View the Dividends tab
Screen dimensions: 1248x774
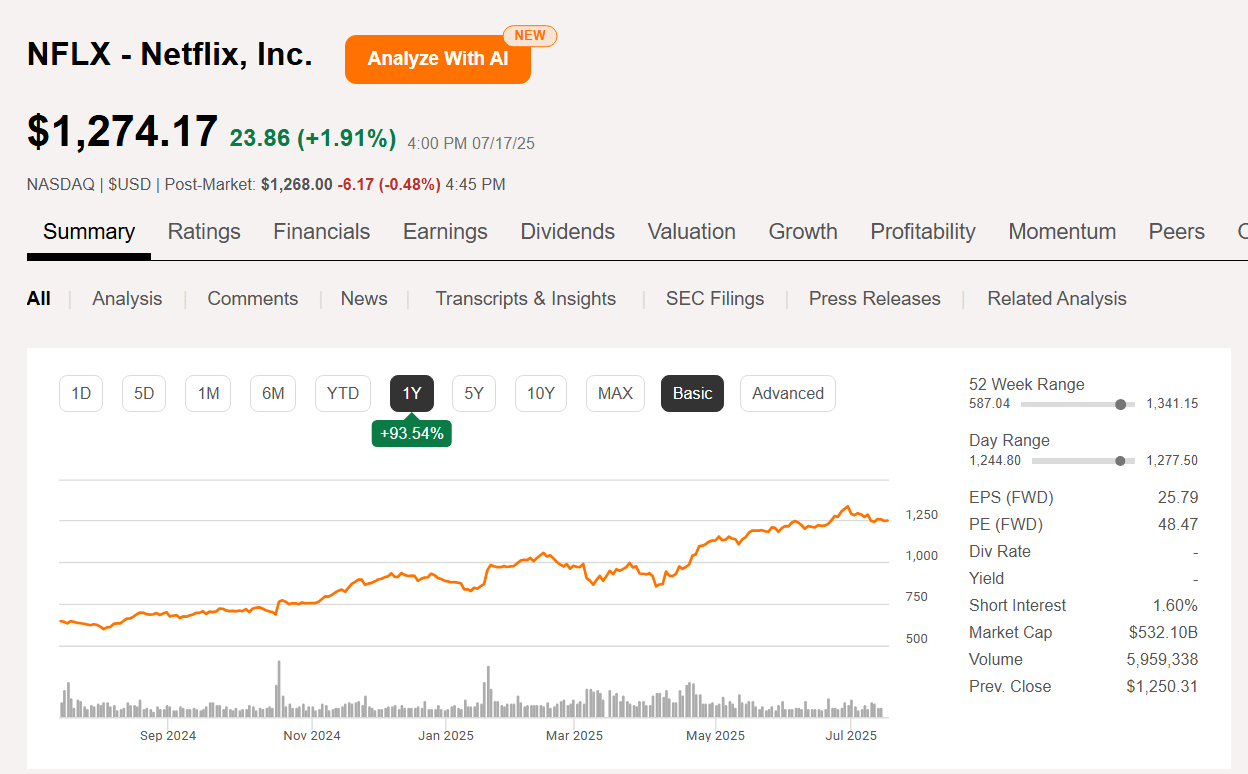point(567,231)
